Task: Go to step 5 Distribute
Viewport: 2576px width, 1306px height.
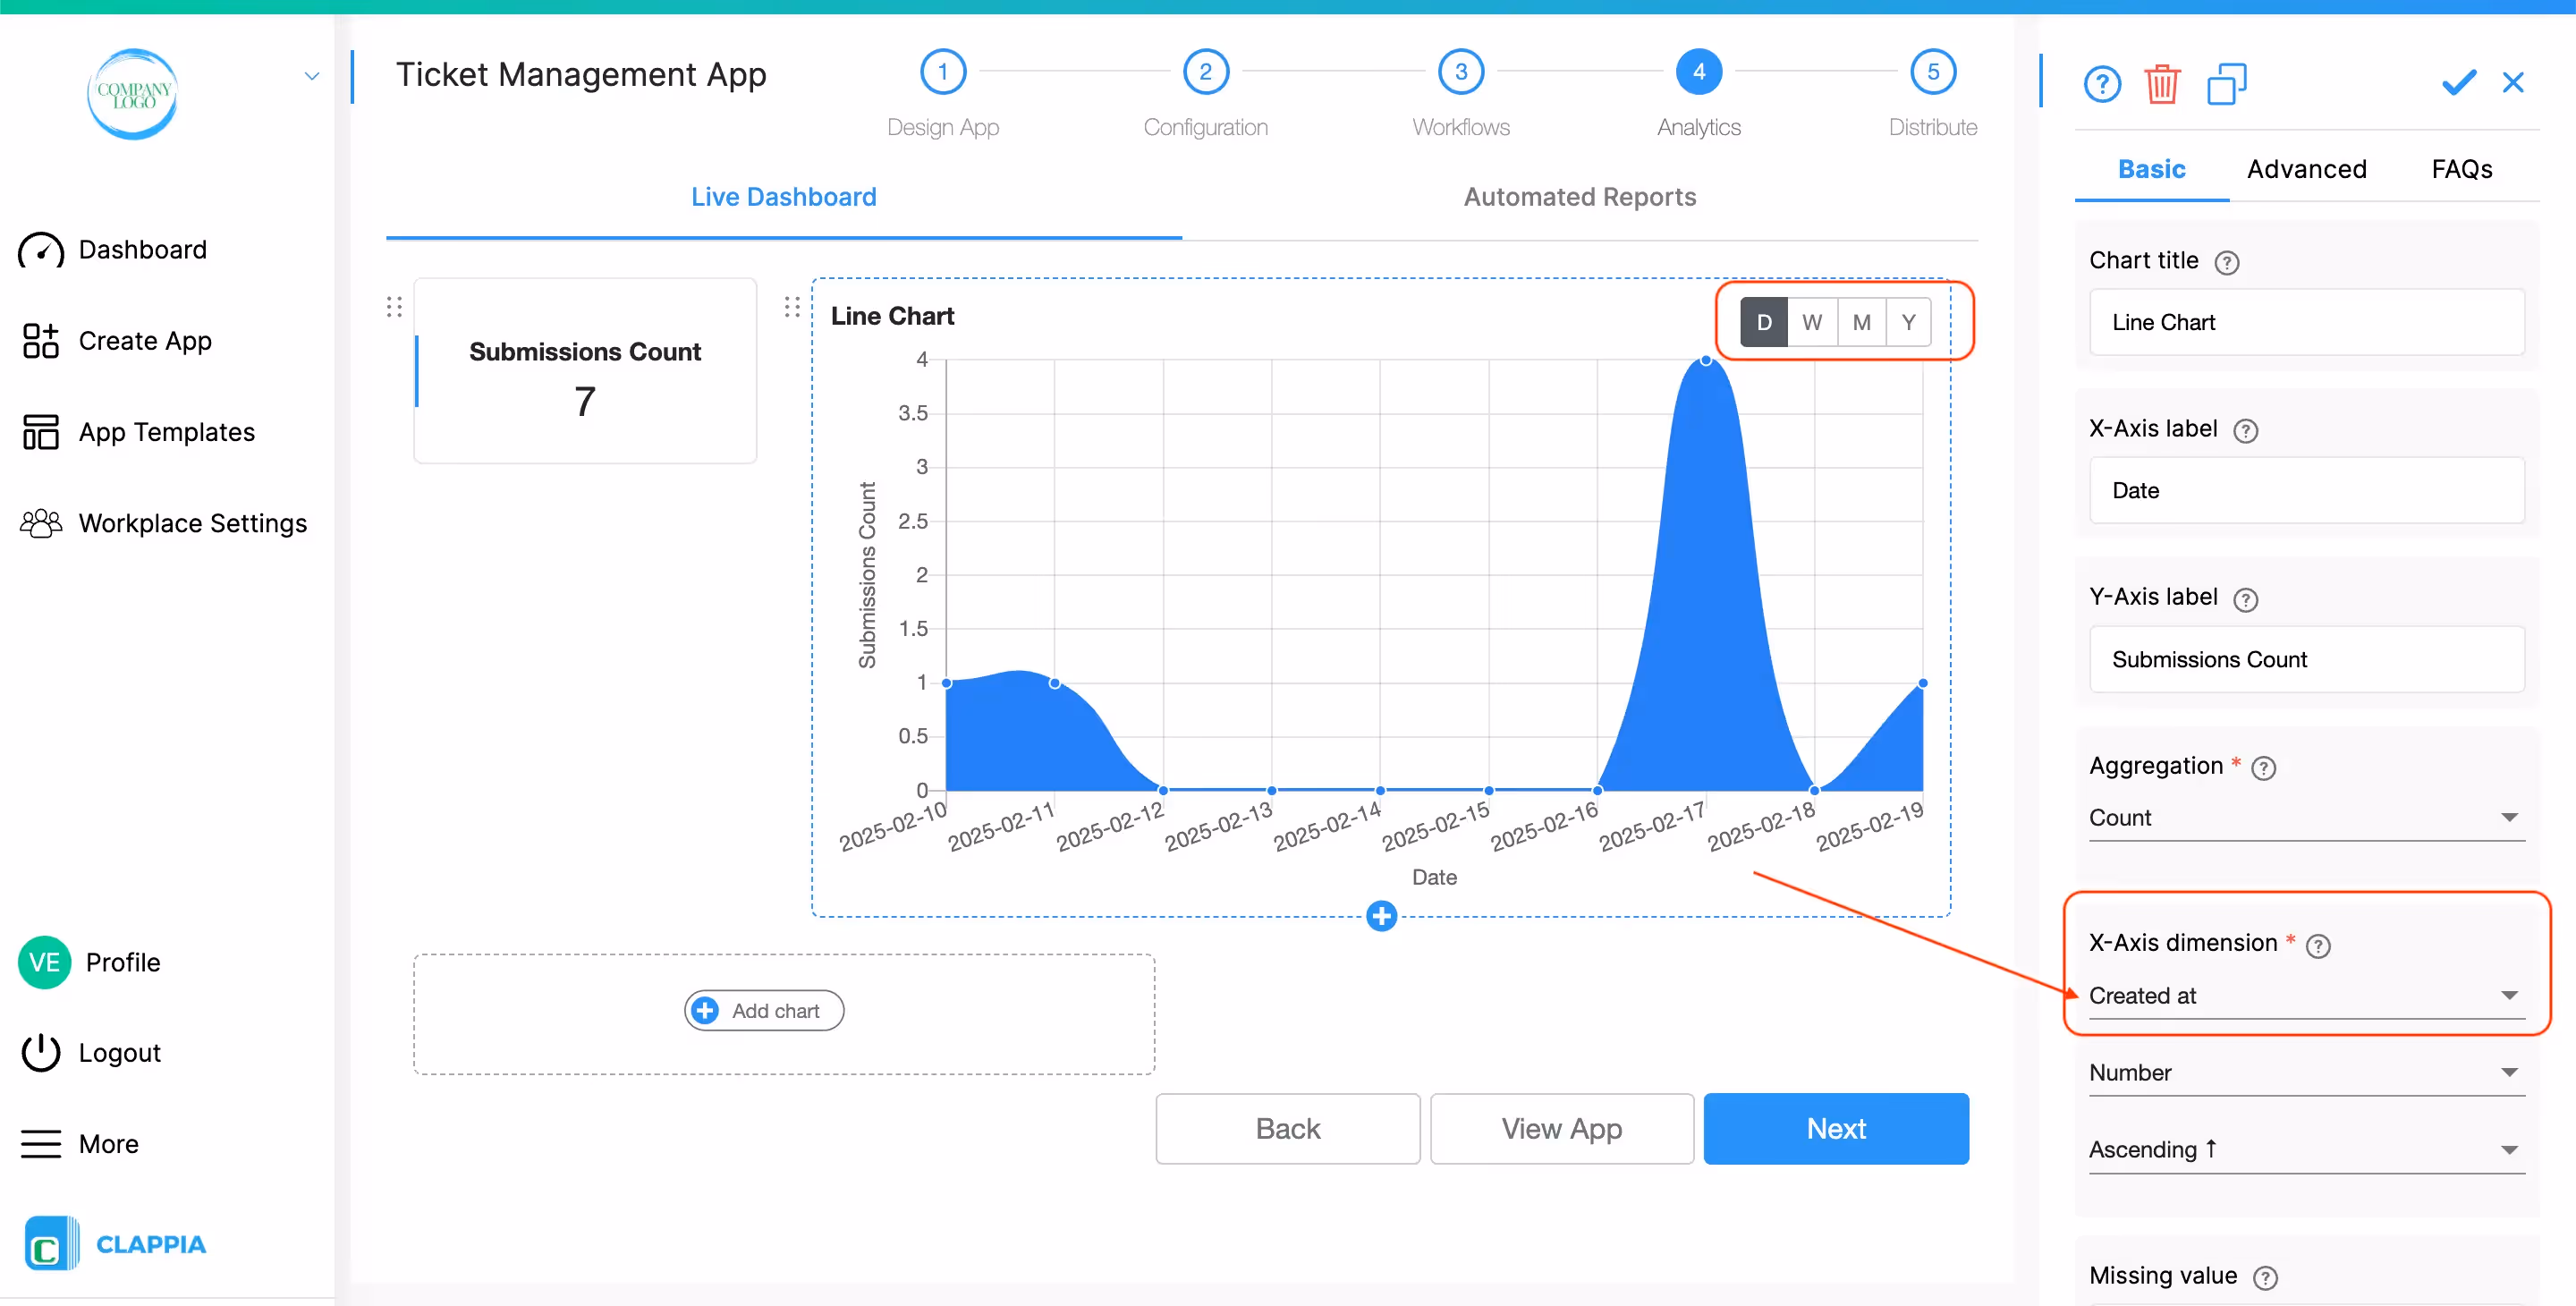Action: [1932, 72]
